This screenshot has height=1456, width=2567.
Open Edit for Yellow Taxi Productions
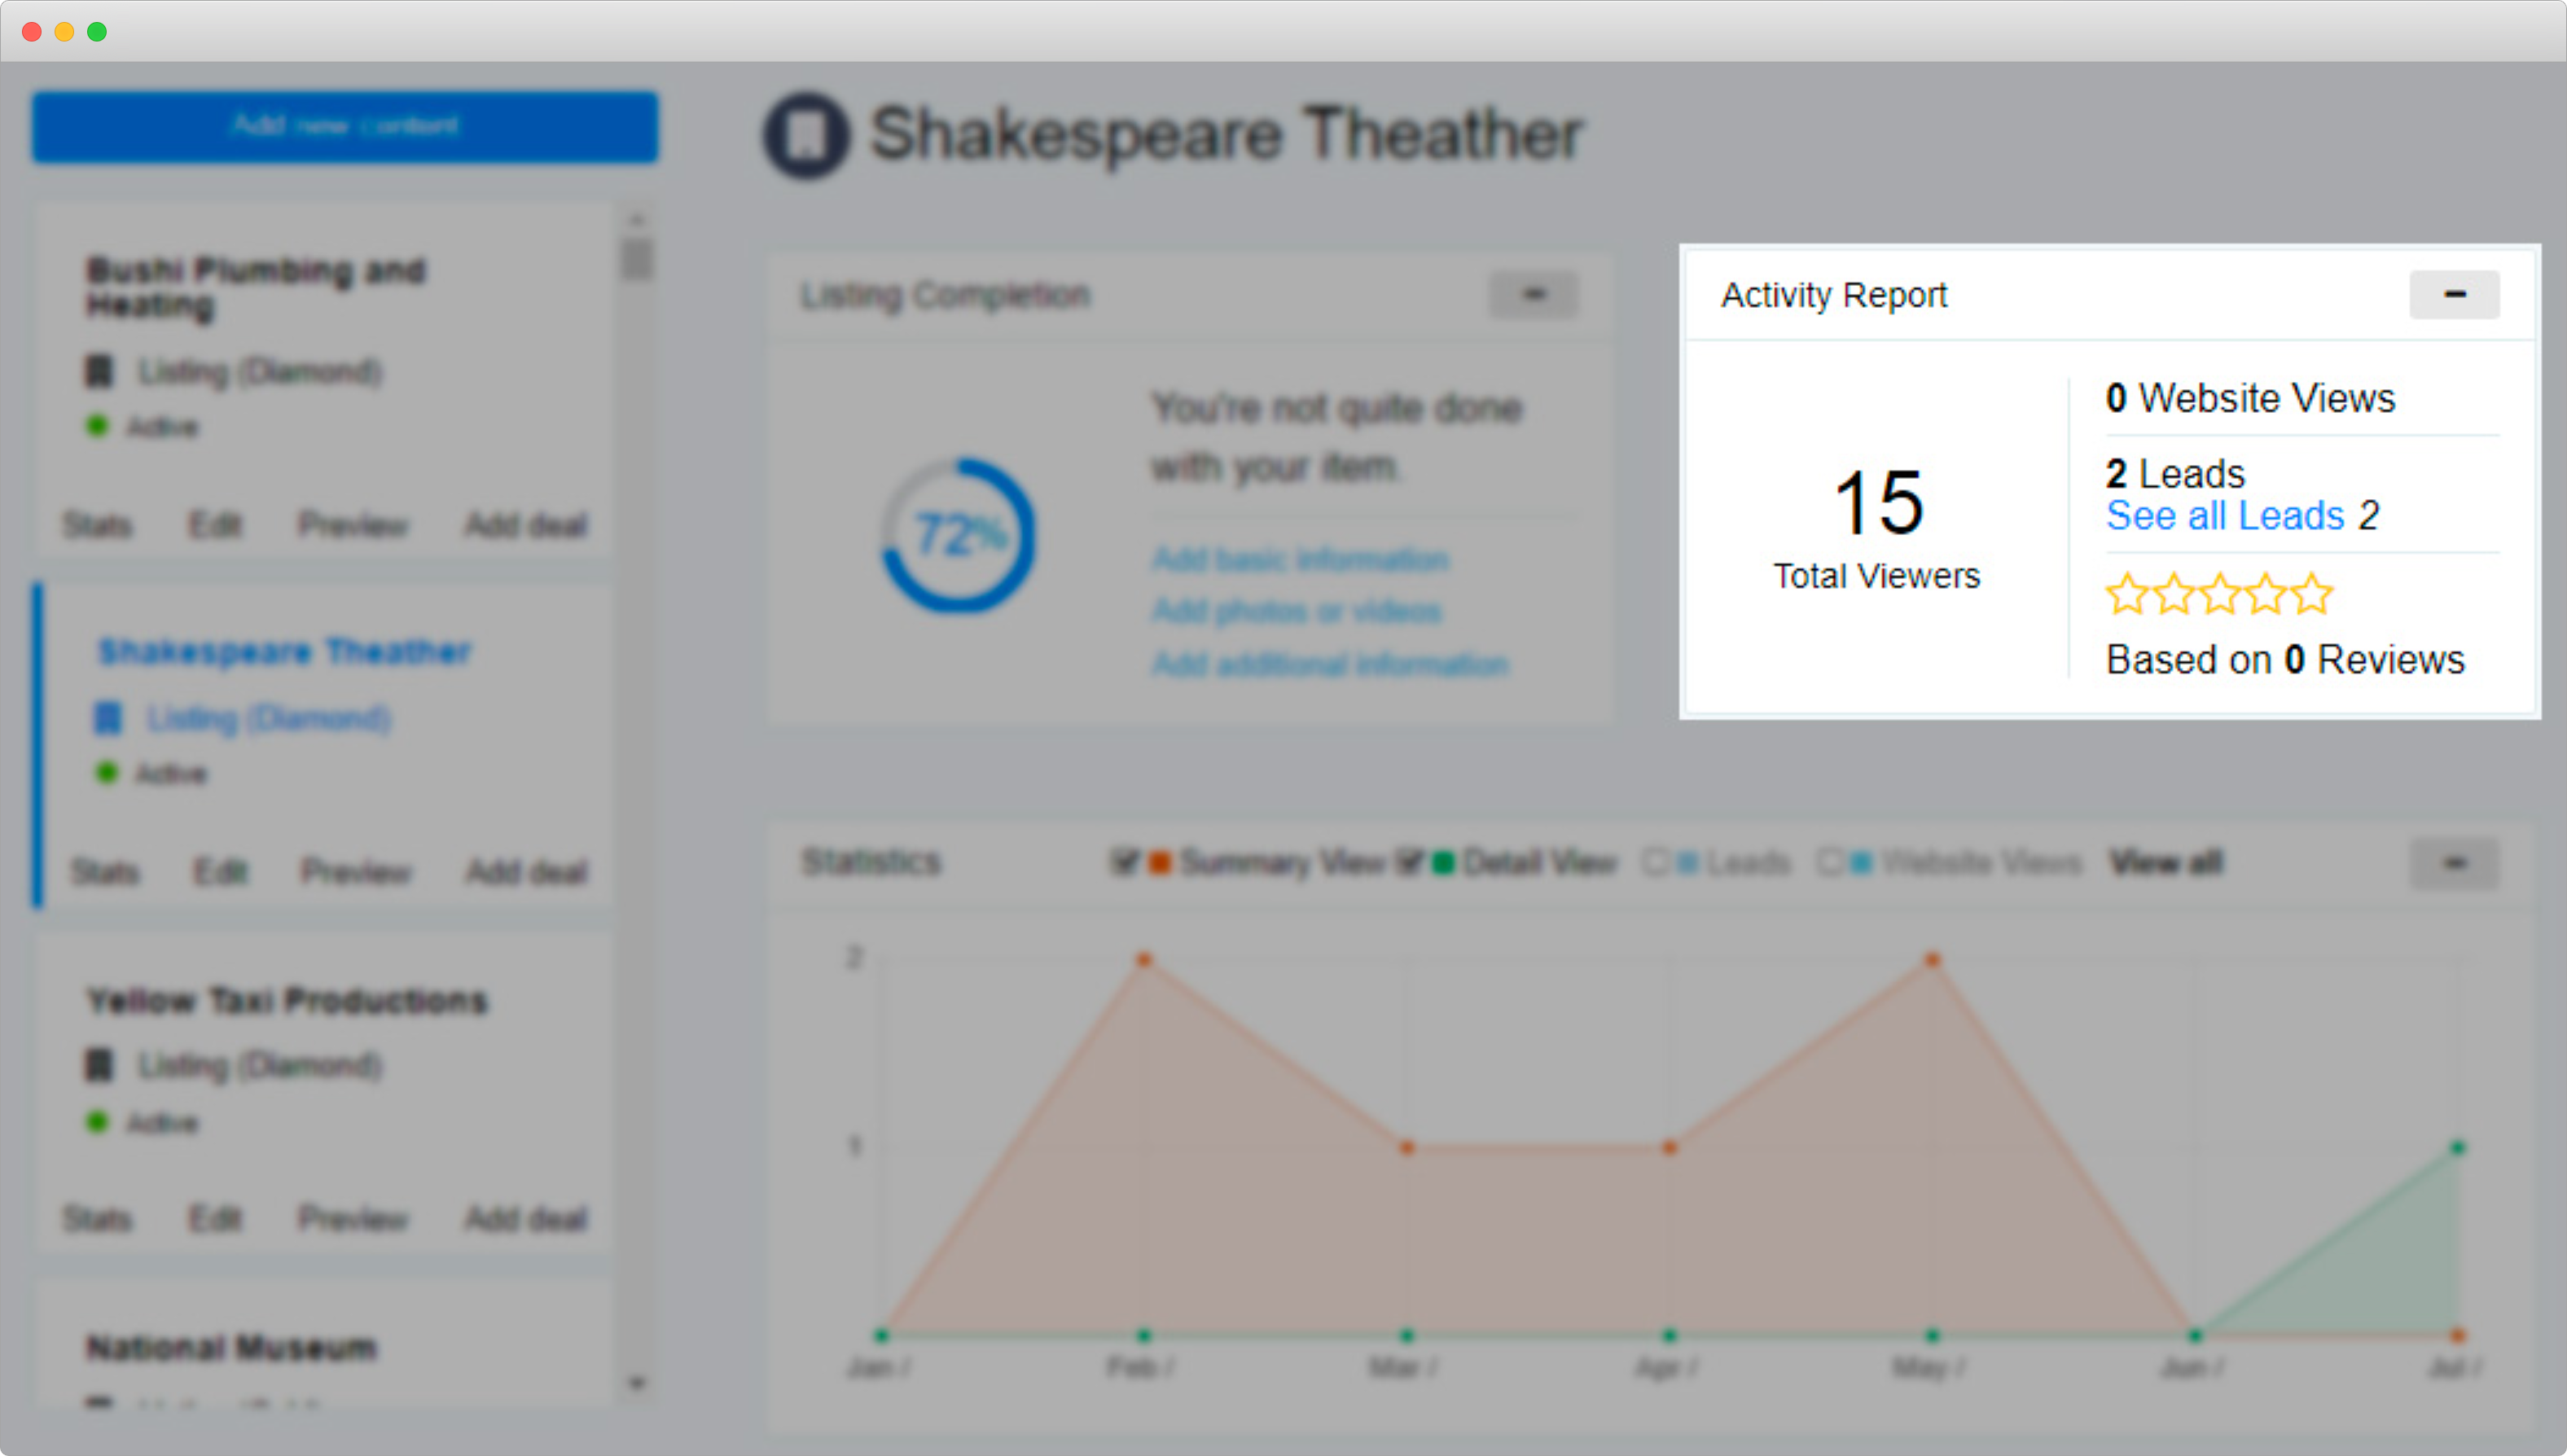tap(215, 1219)
